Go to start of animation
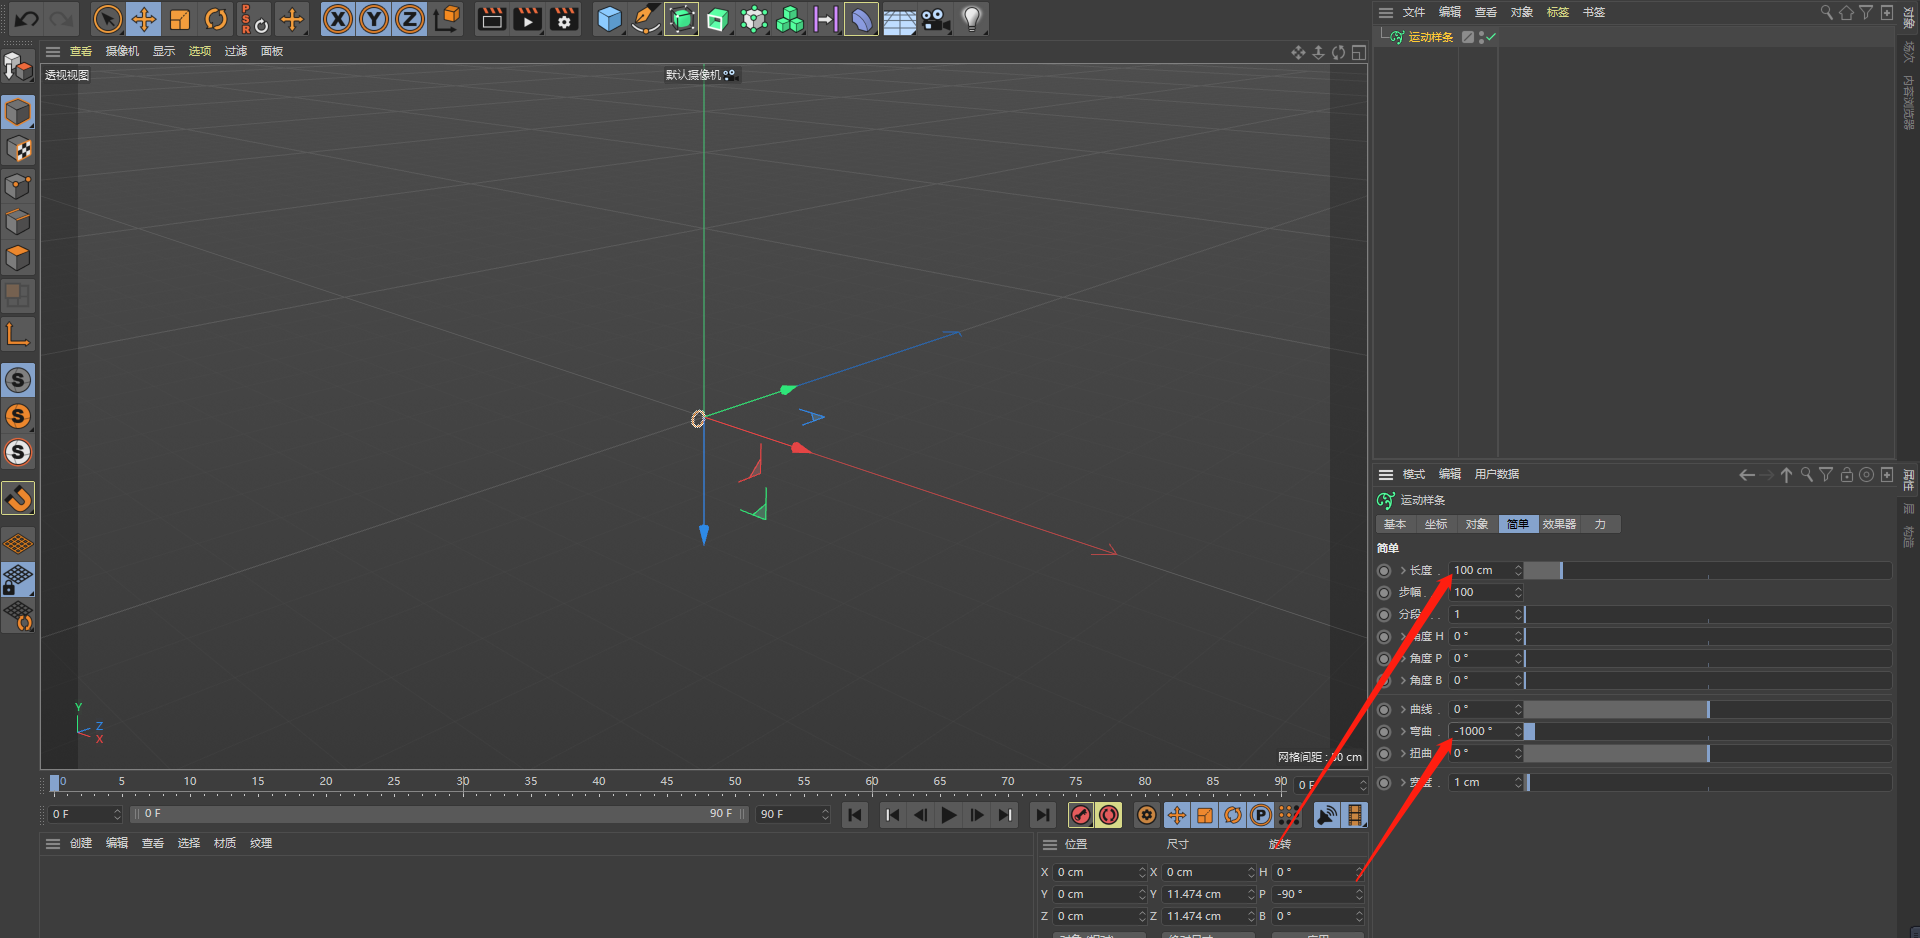1920x938 pixels. point(855,815)
